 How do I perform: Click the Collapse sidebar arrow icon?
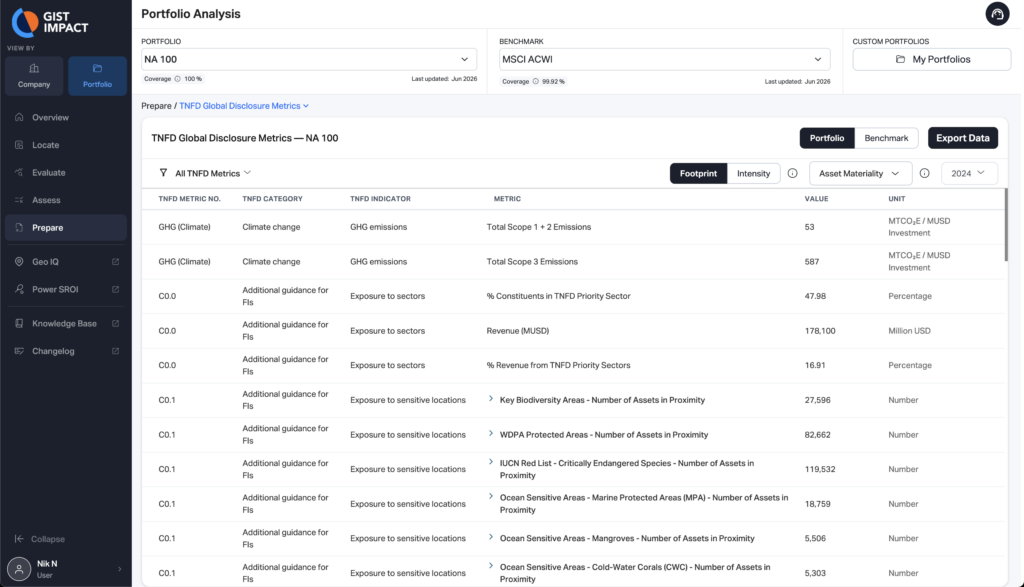pos(19,539)
